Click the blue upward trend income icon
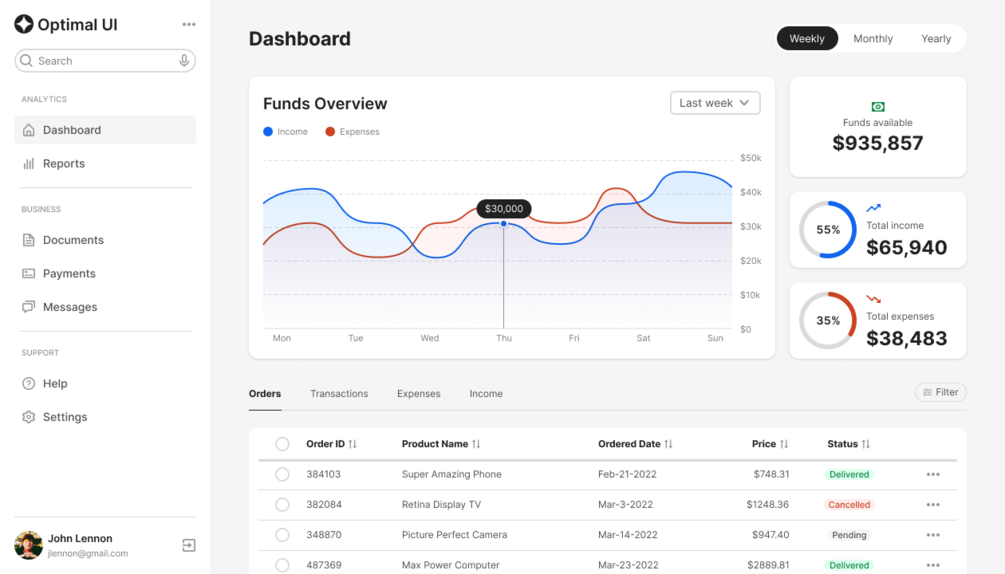The width and height of the screenshot is (1005, 574). tap(873, 208)
